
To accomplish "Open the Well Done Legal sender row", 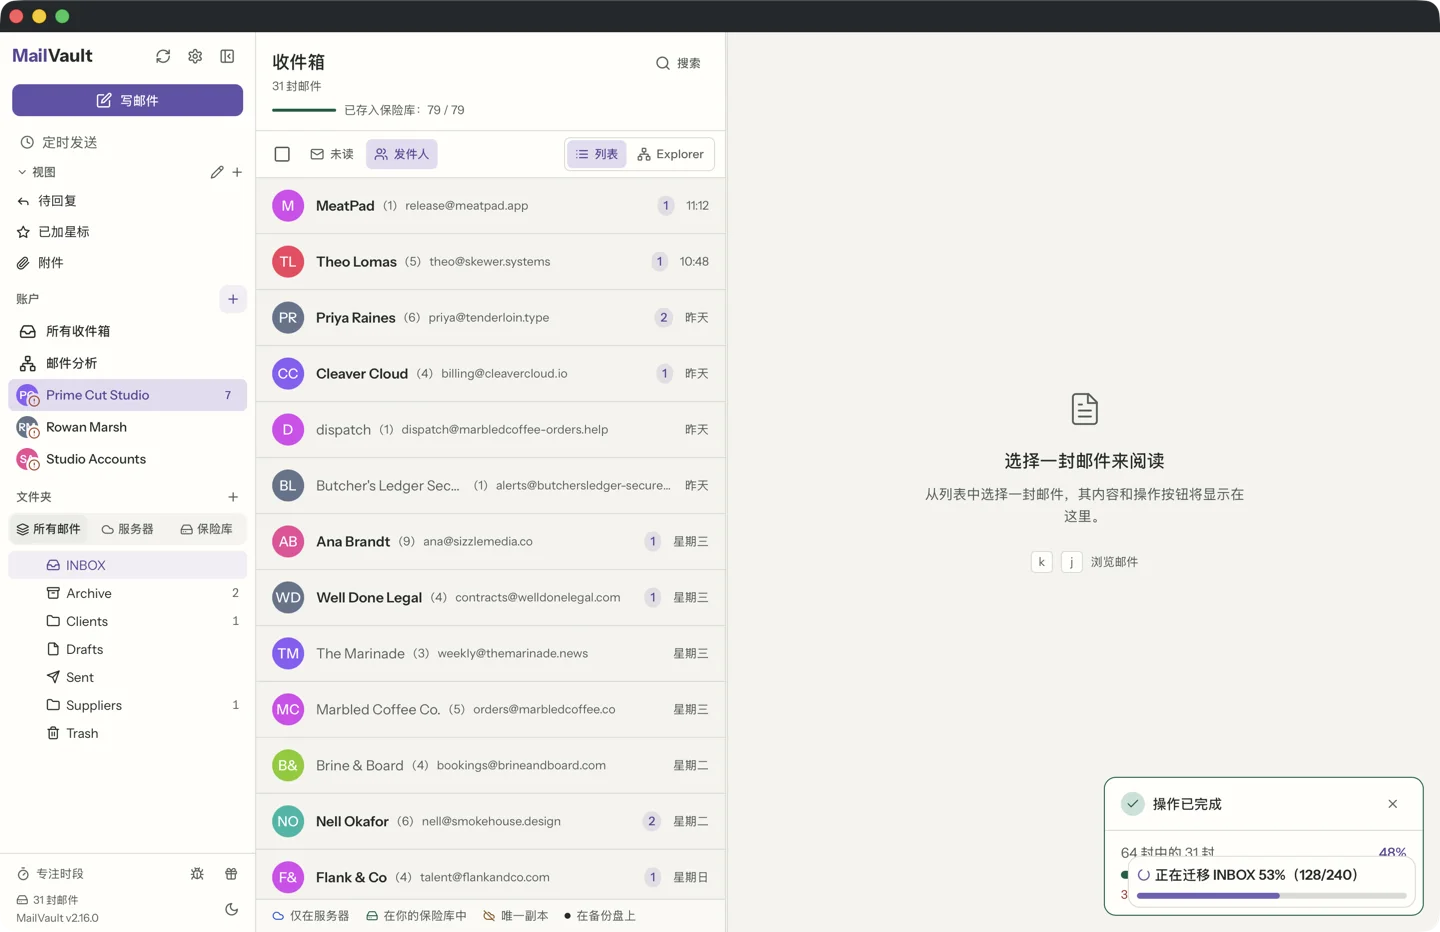I will (491, 598).
